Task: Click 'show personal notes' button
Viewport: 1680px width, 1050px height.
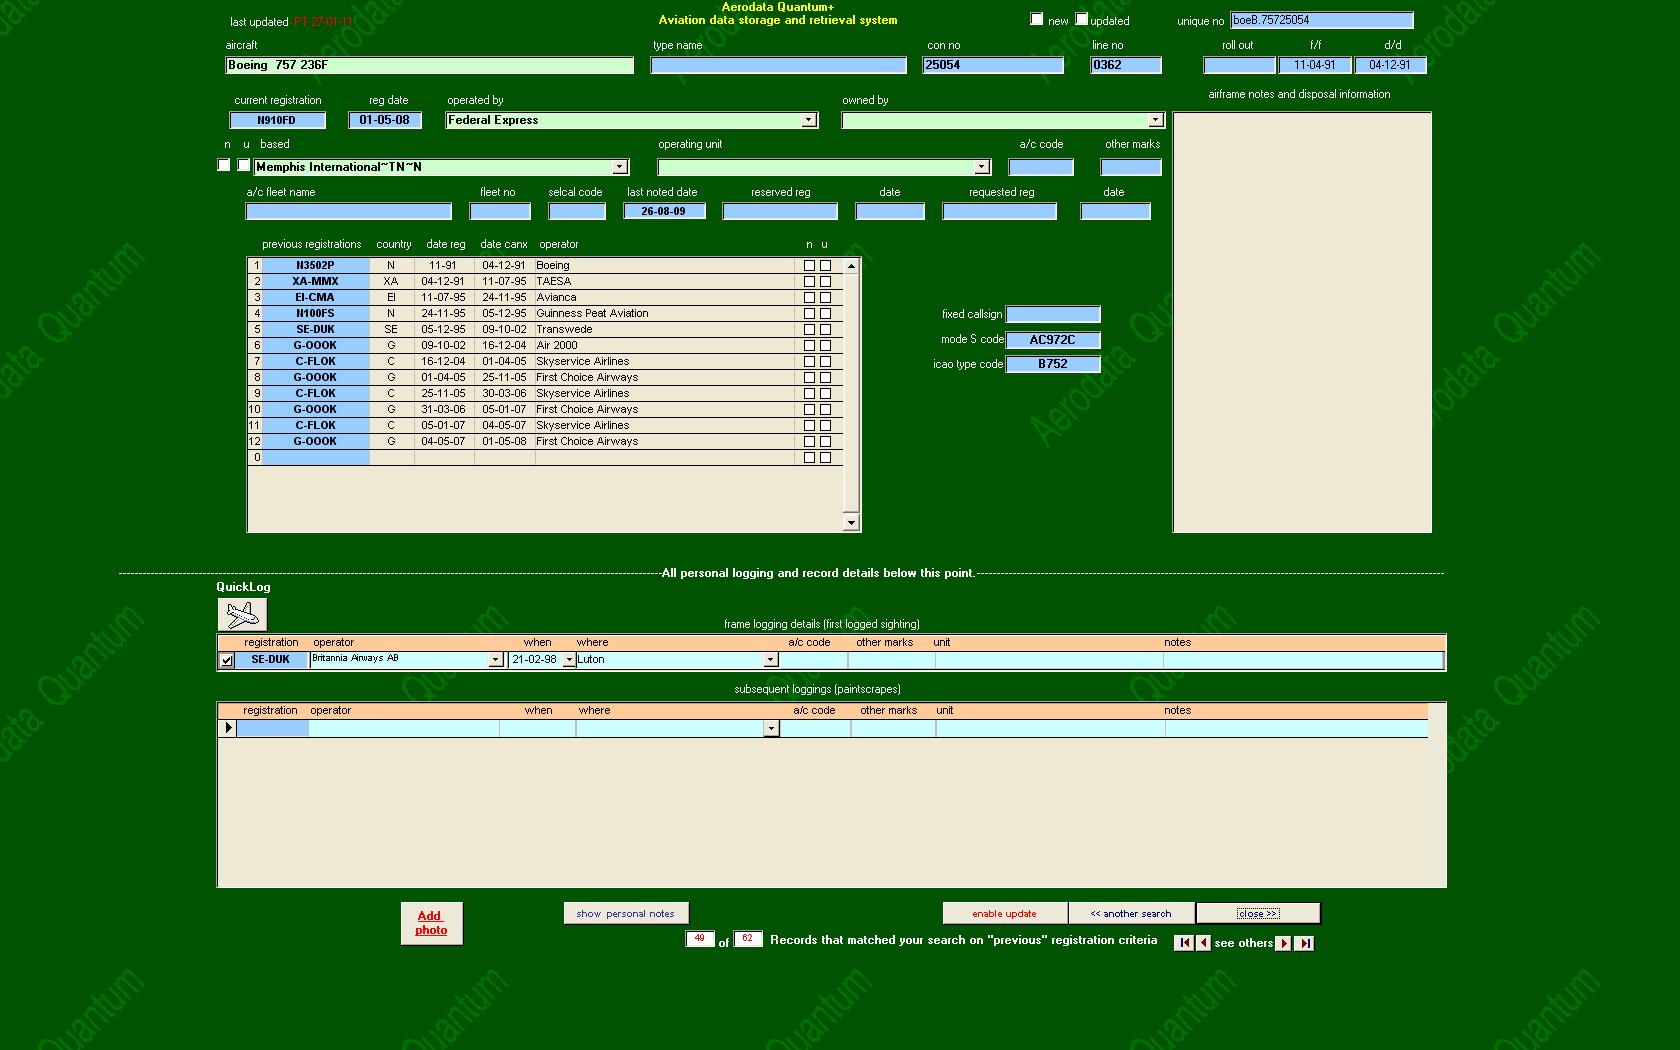Action: point(625,913)
